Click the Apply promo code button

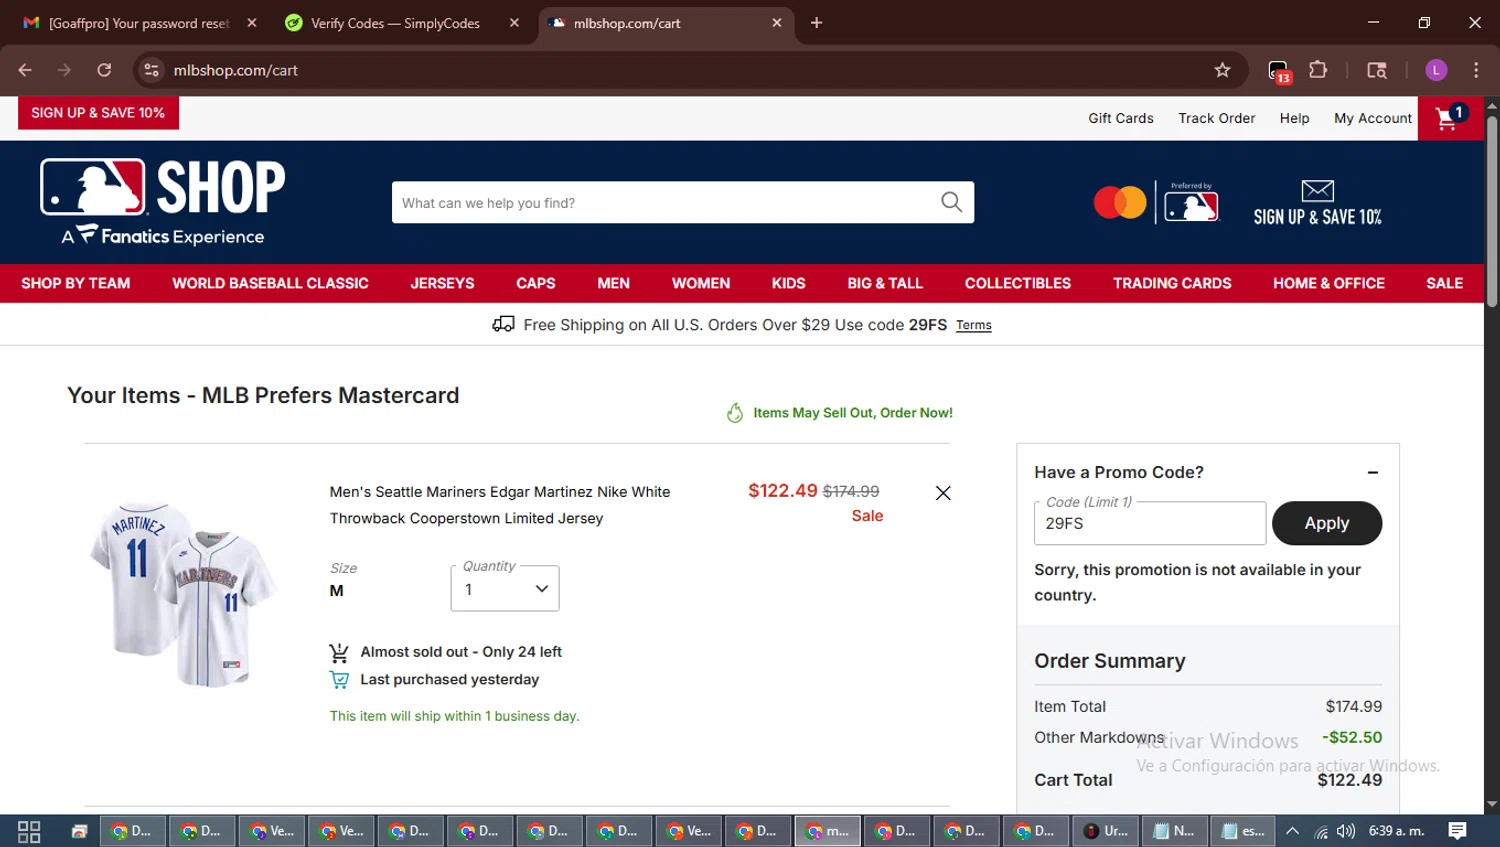1326,523
